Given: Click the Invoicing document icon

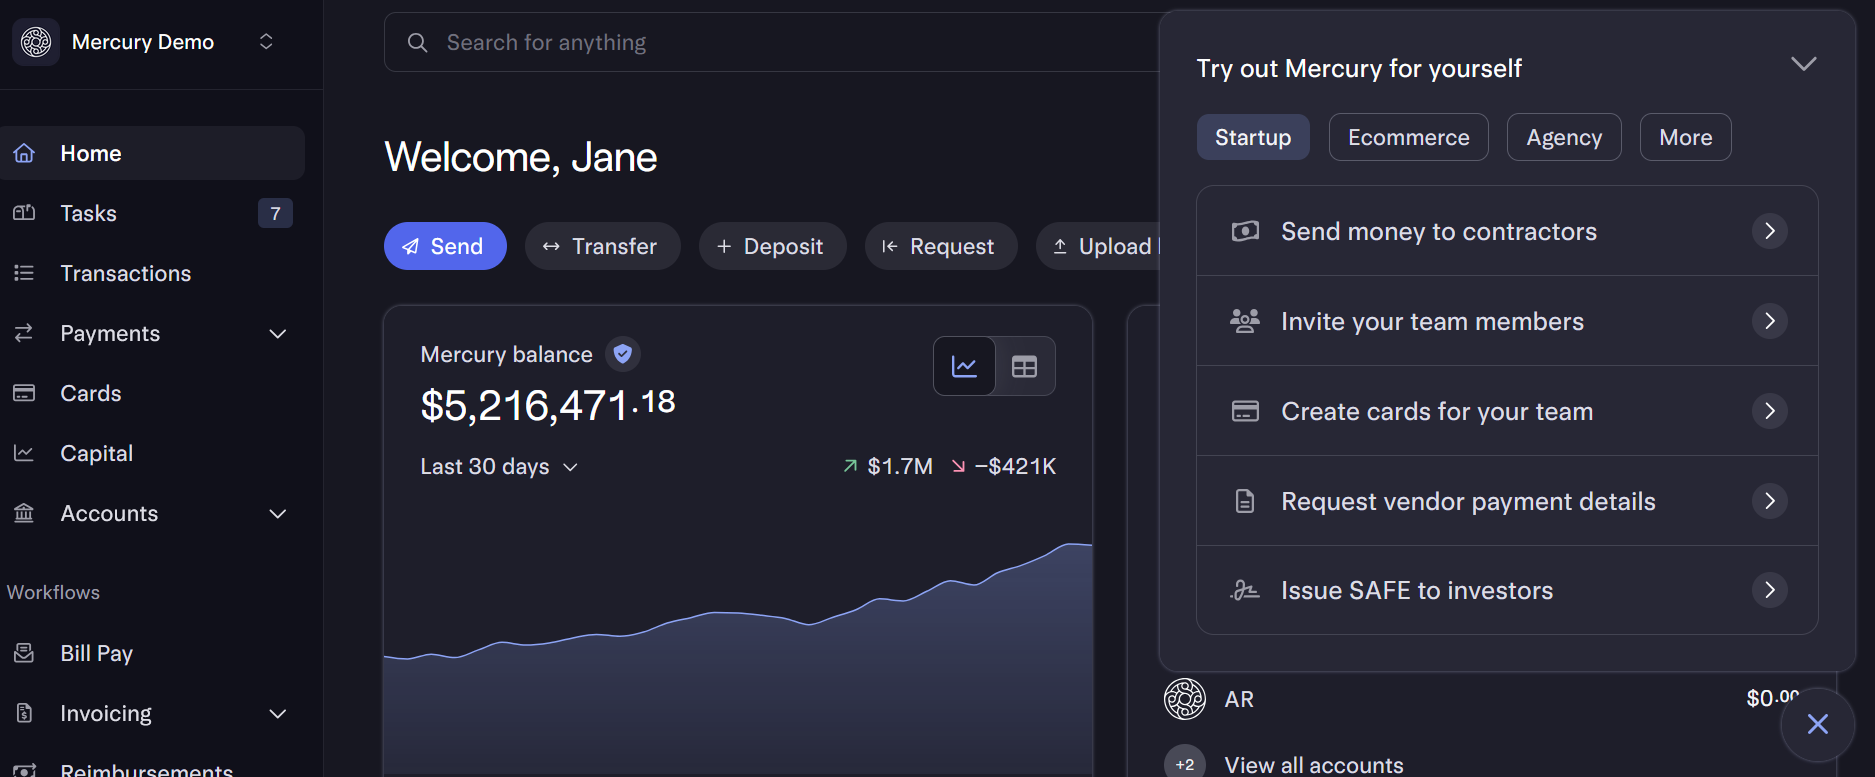Looking at the screenshot, I should pyautogui.click(x=24, y=713).
